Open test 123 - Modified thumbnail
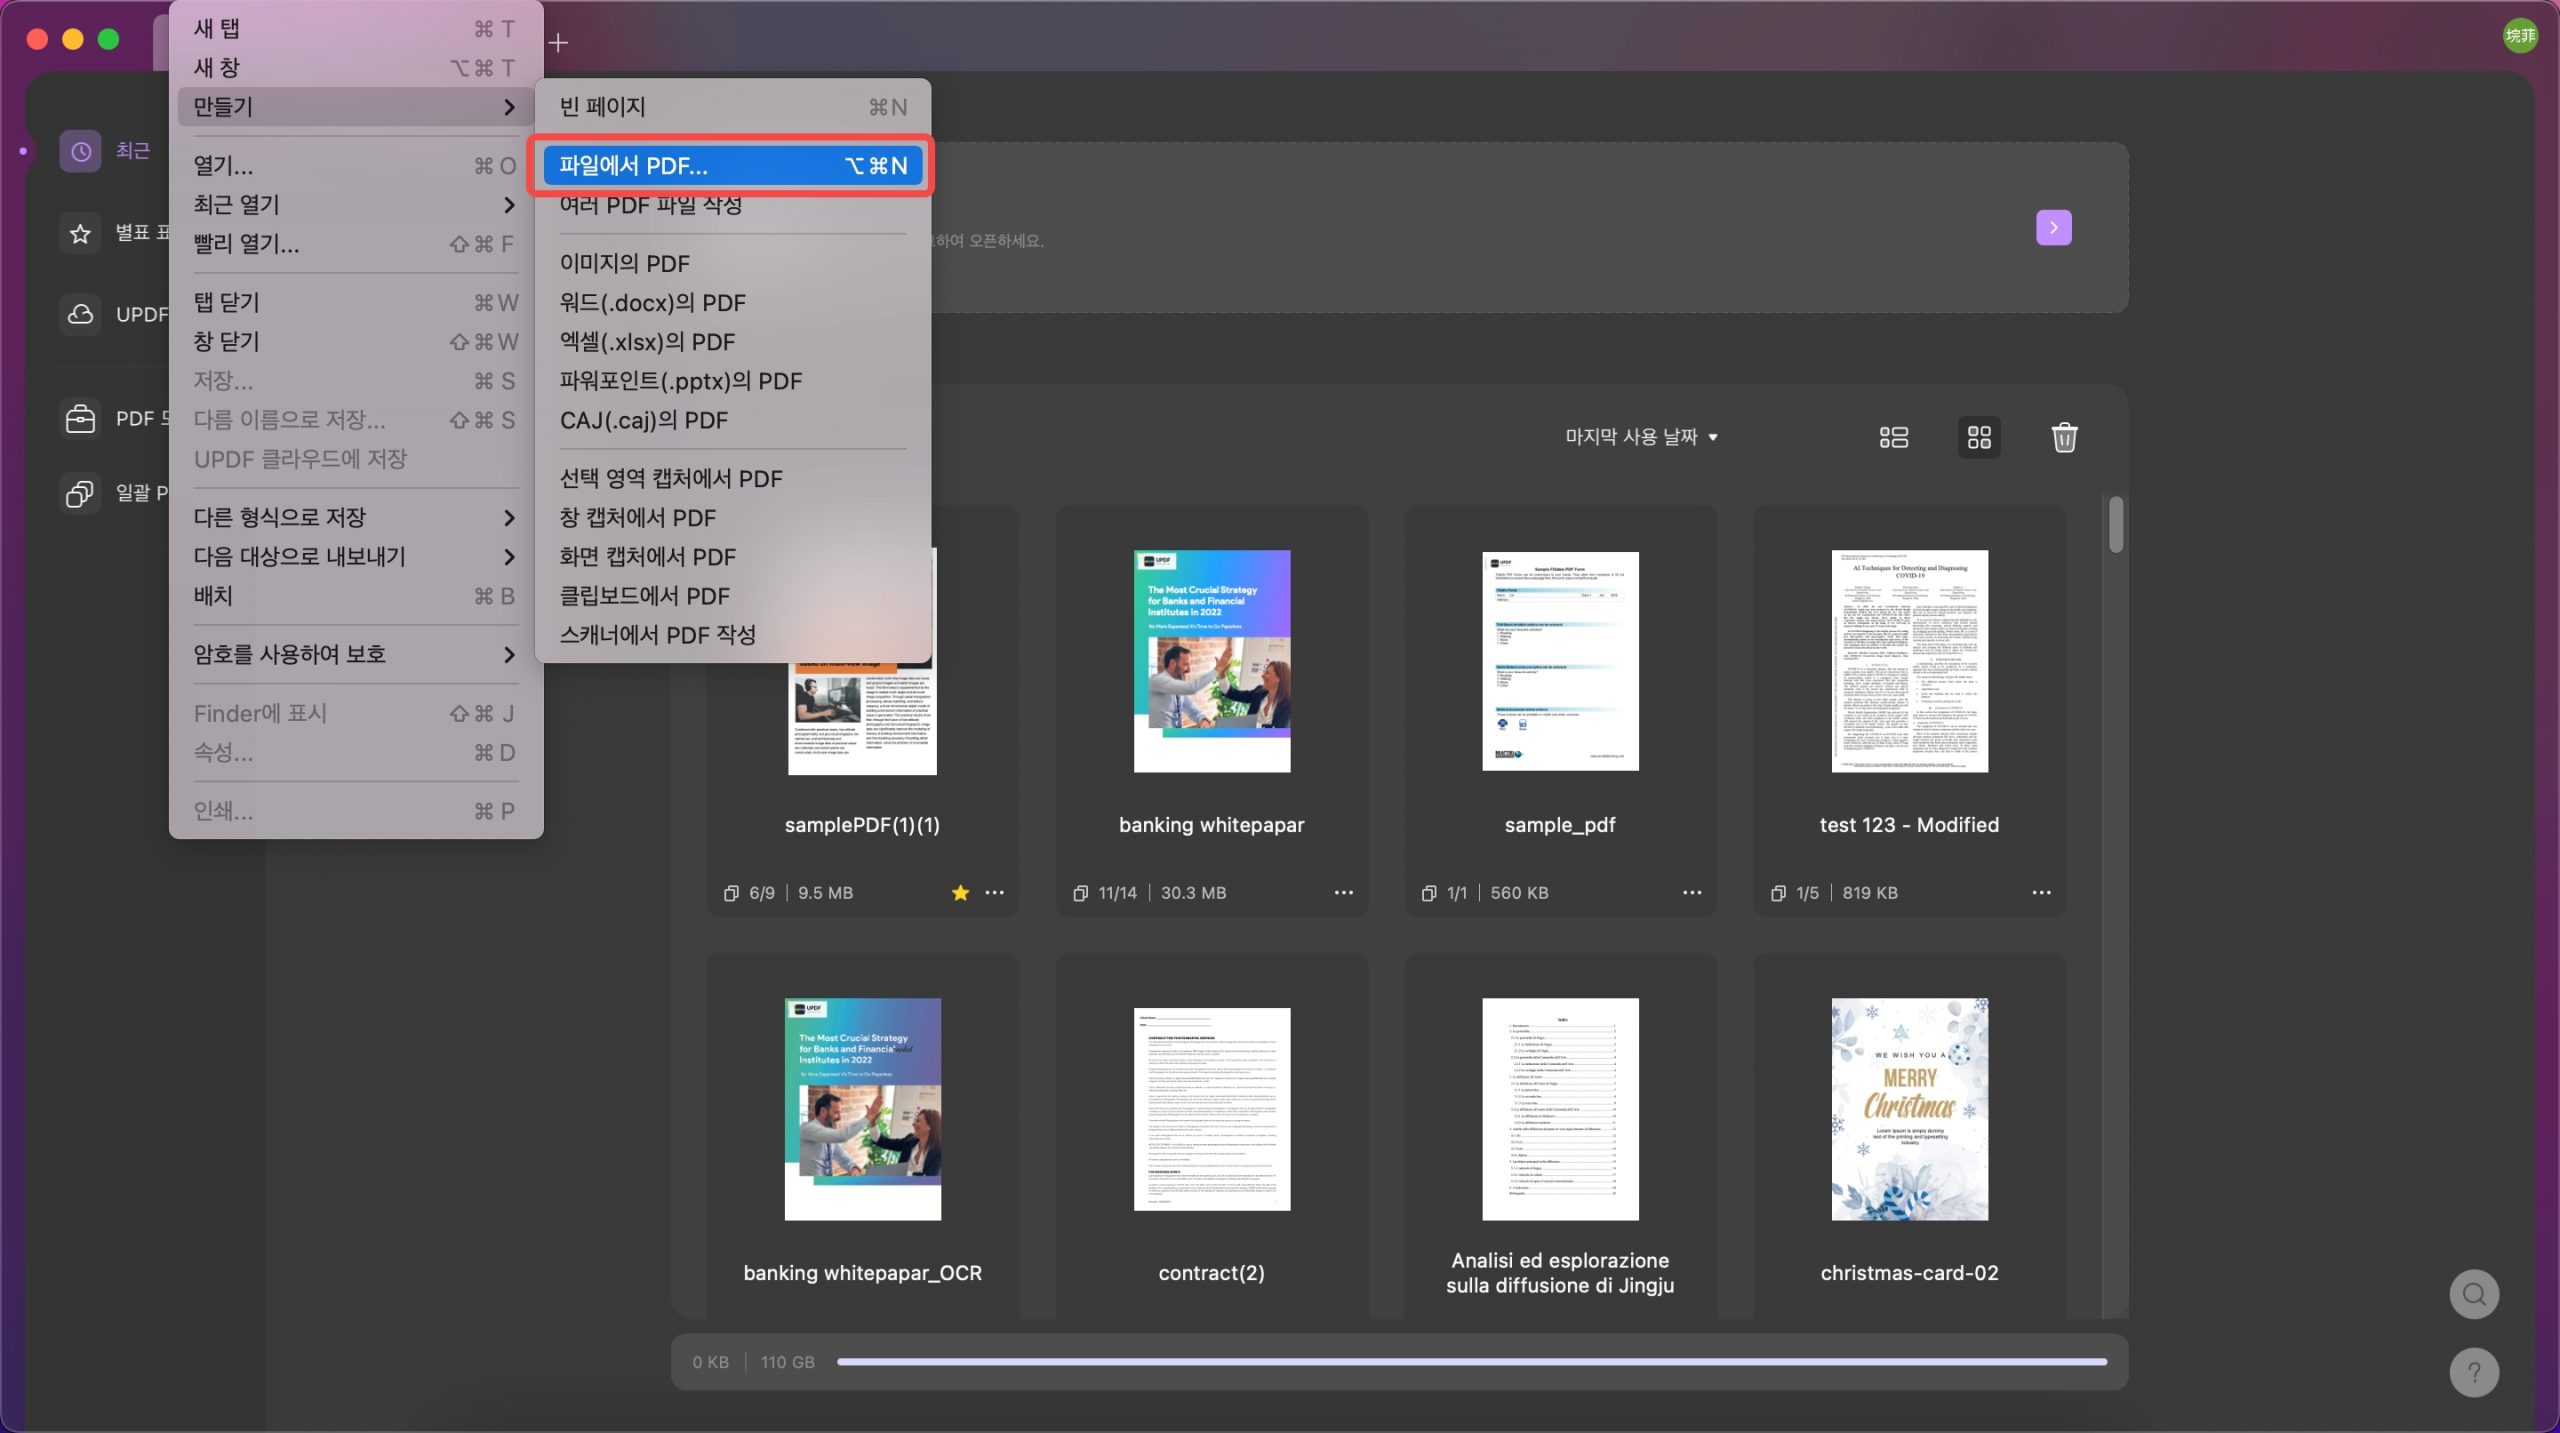Image resolution: width=2560 pixels, height=1433 pixels. tap(1909, 661)
